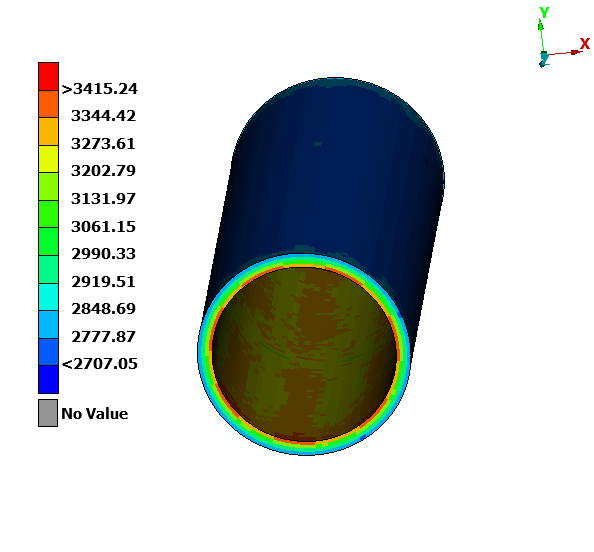Pick the red legend swatch above >3415.24

(x=48, y=77)
